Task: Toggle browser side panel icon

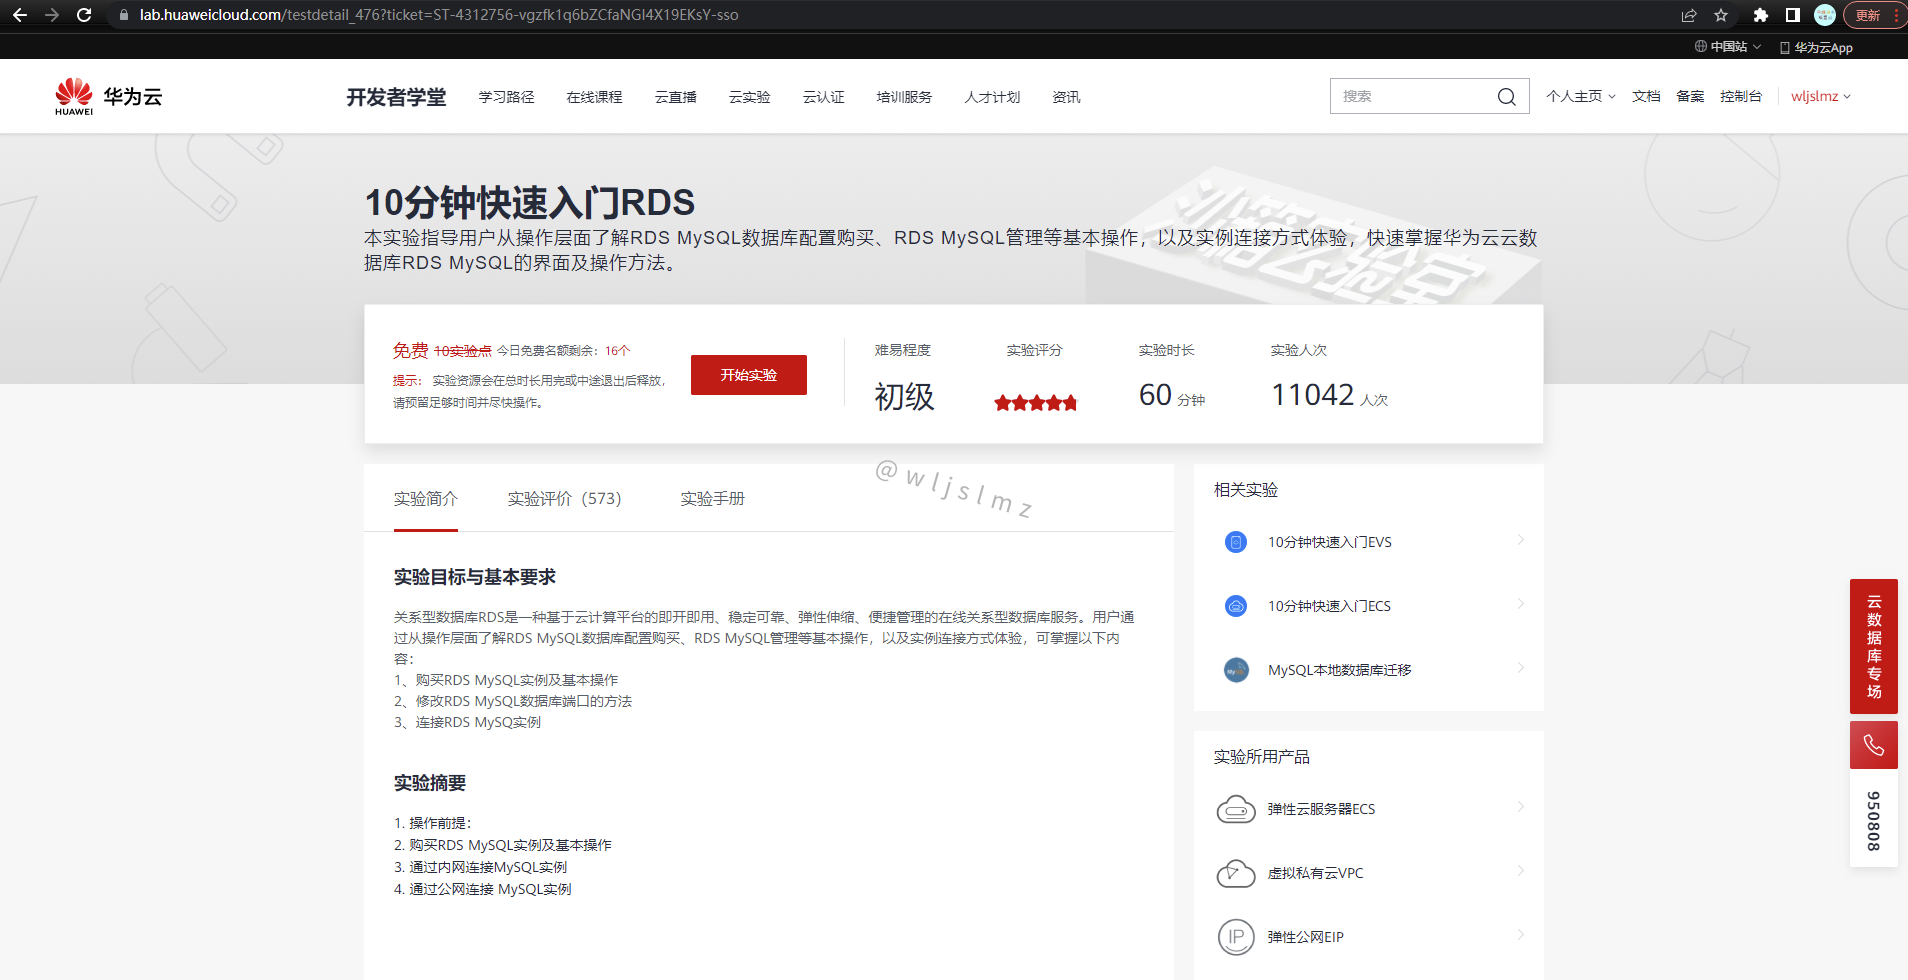Action: click(1793, 15)
